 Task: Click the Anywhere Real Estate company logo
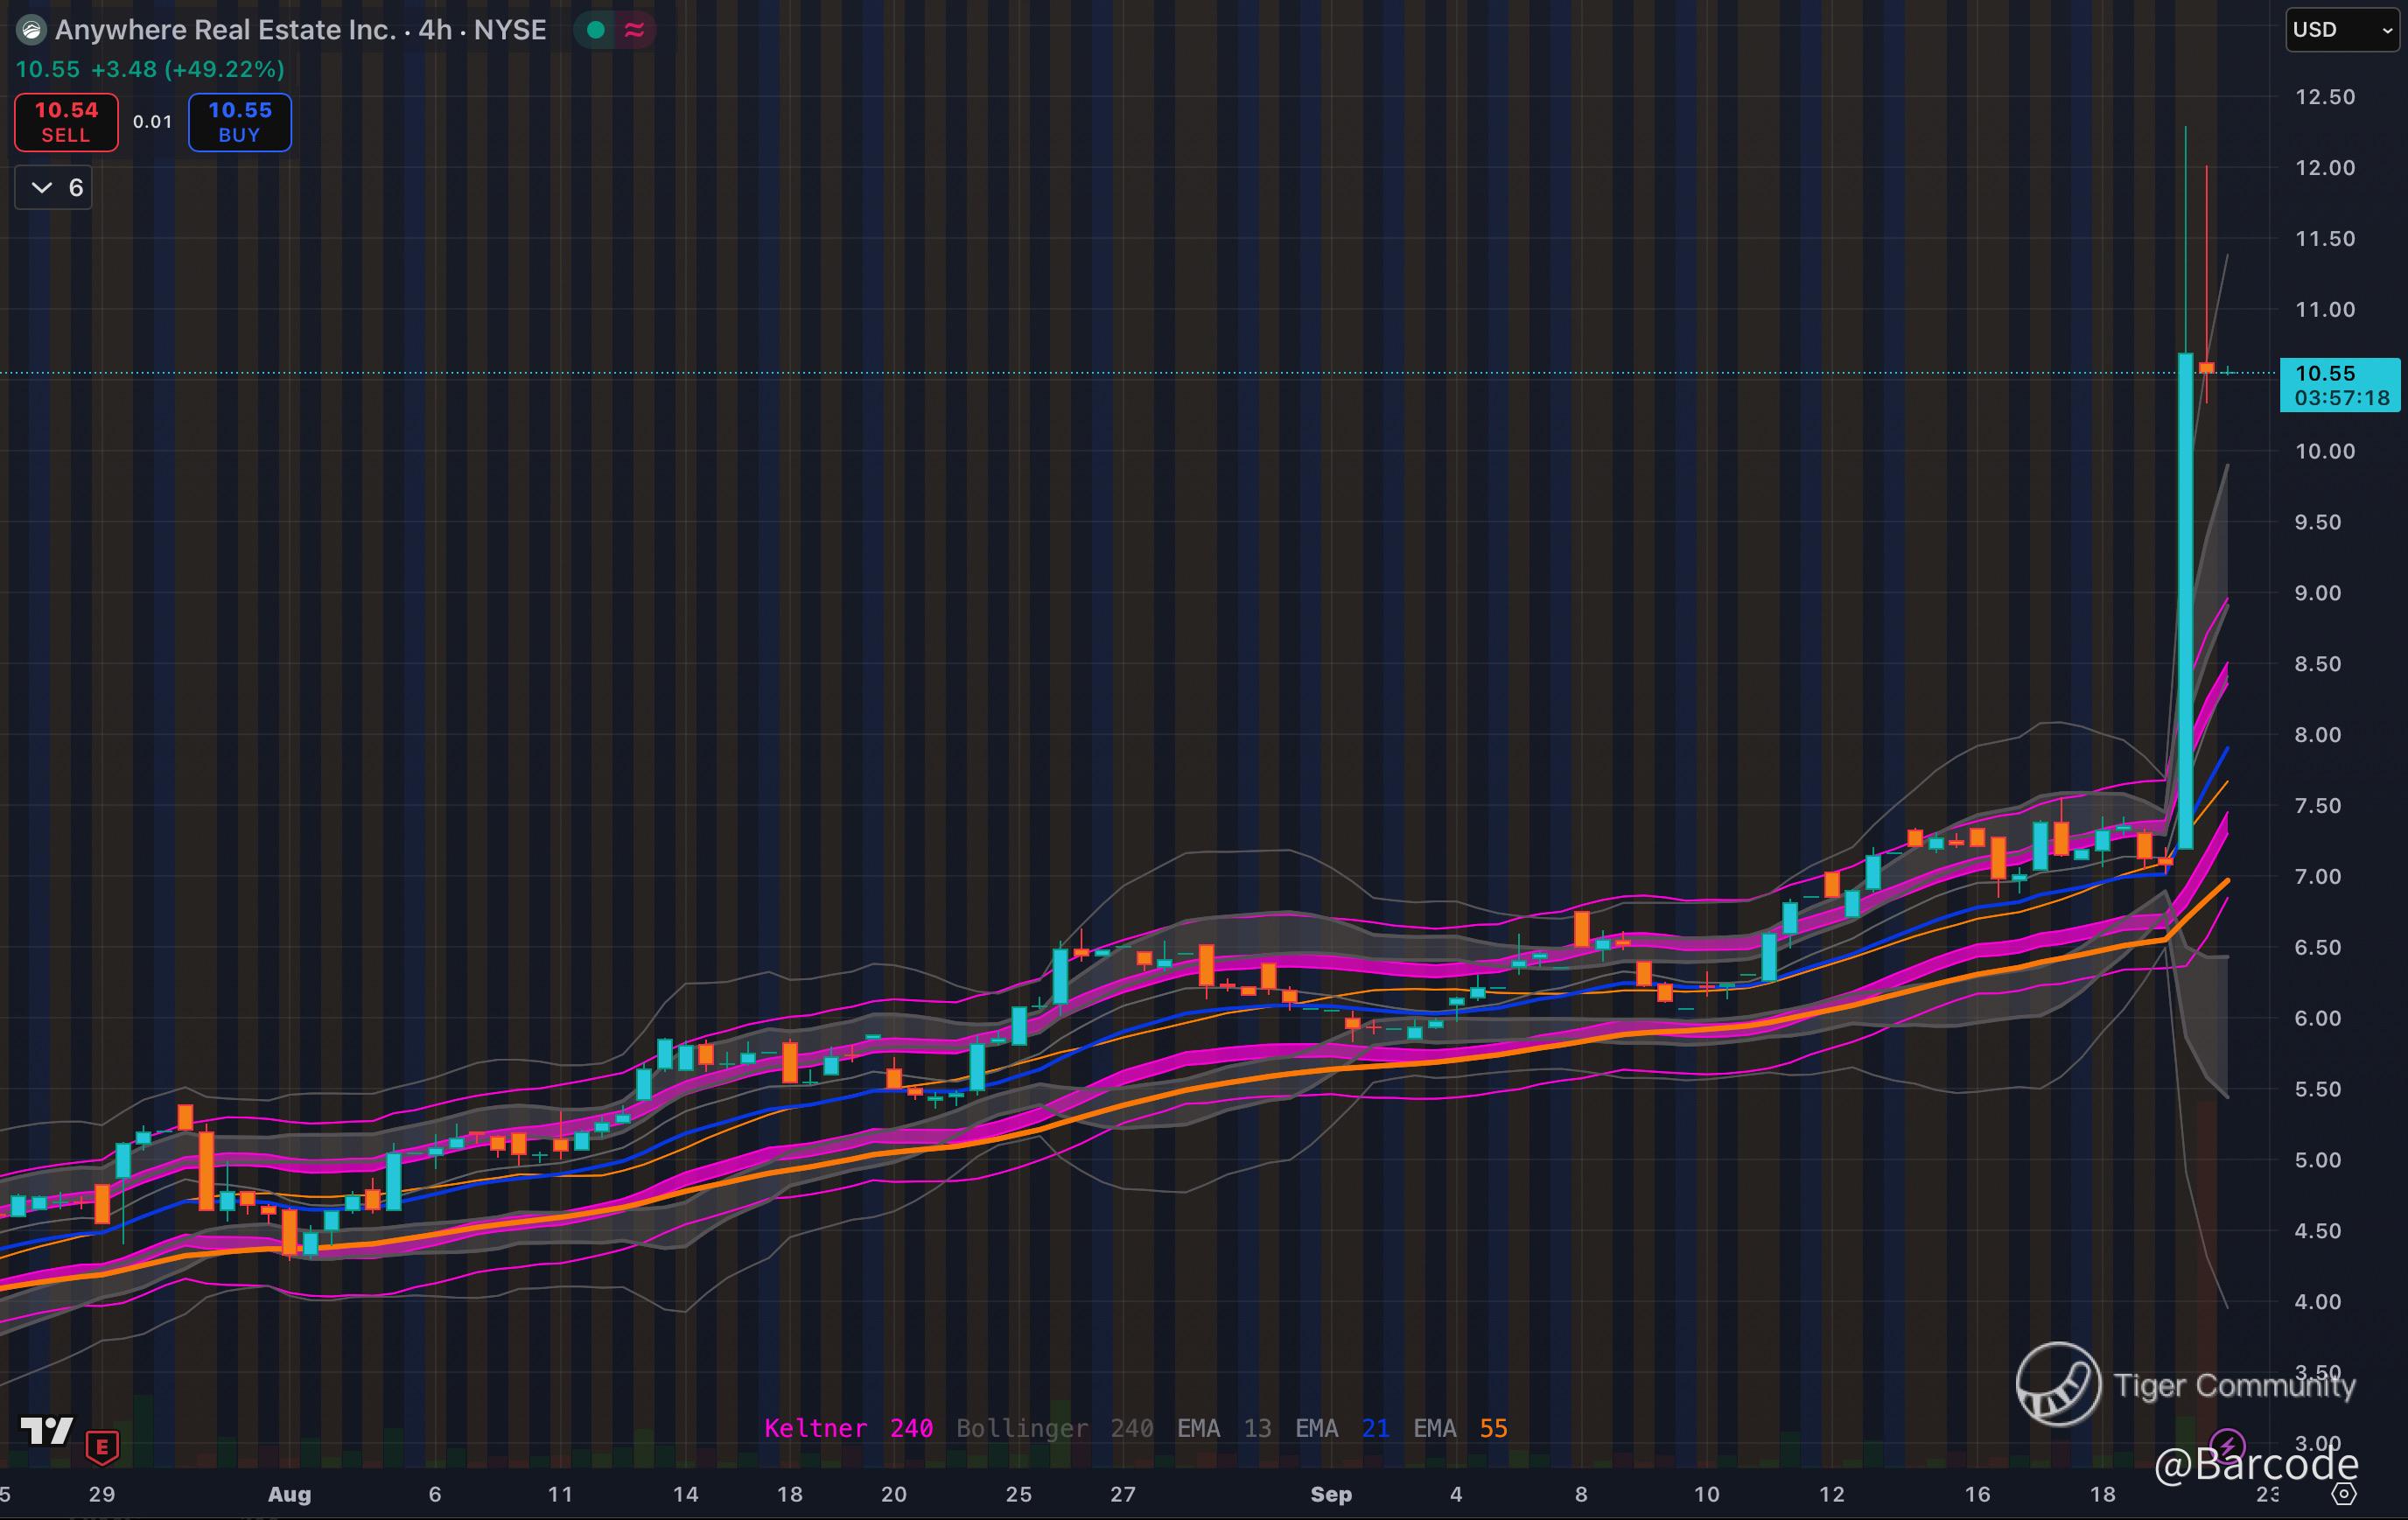[32, 30]
